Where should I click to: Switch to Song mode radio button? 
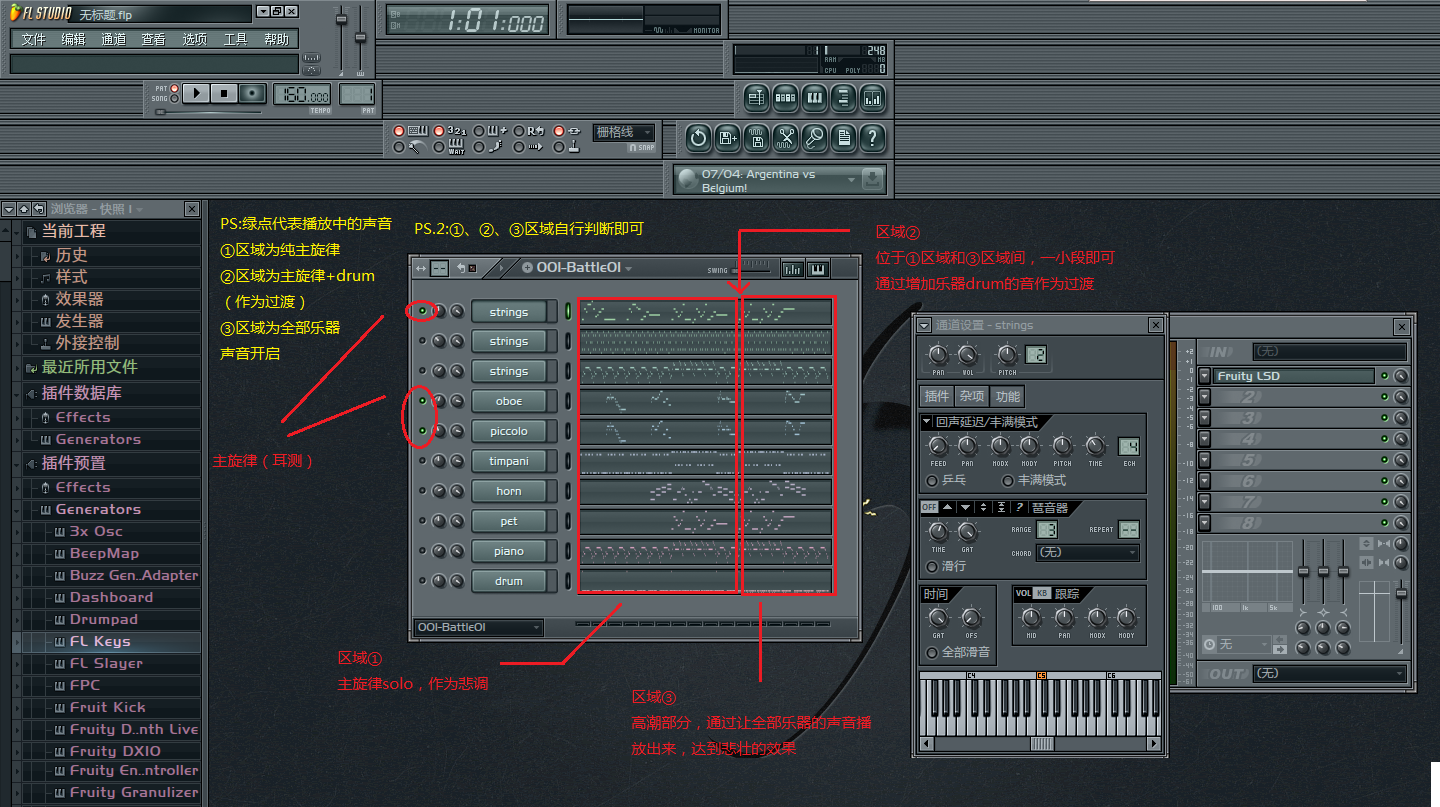175,99
